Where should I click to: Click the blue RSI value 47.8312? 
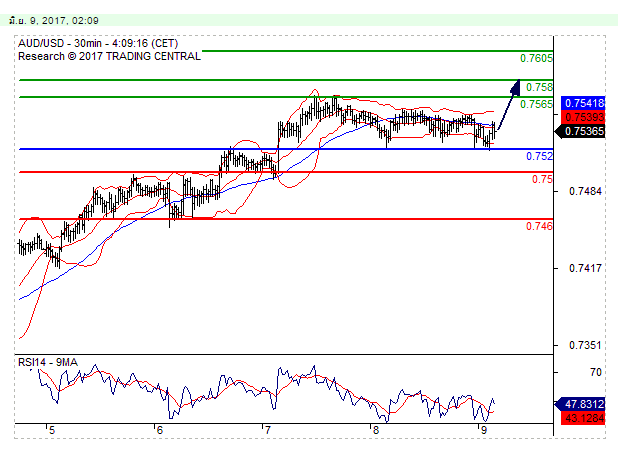(580, 404)
